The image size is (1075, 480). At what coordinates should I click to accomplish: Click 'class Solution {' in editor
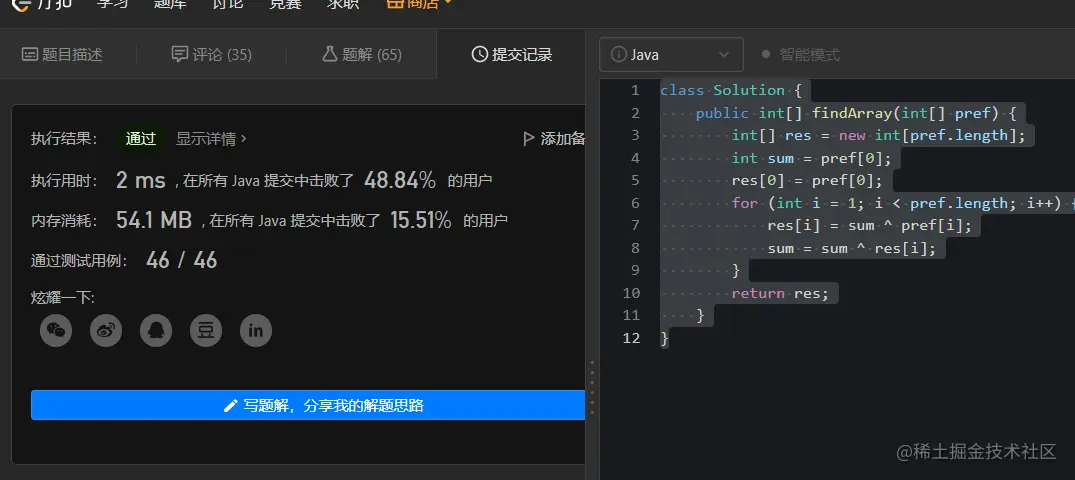pos(731,91)
